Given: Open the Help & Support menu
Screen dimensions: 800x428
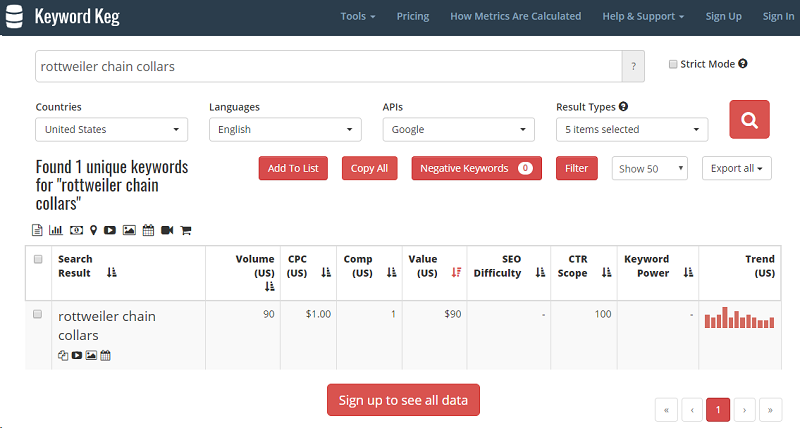Looking at the screenshot, I should tap(643, 16).
